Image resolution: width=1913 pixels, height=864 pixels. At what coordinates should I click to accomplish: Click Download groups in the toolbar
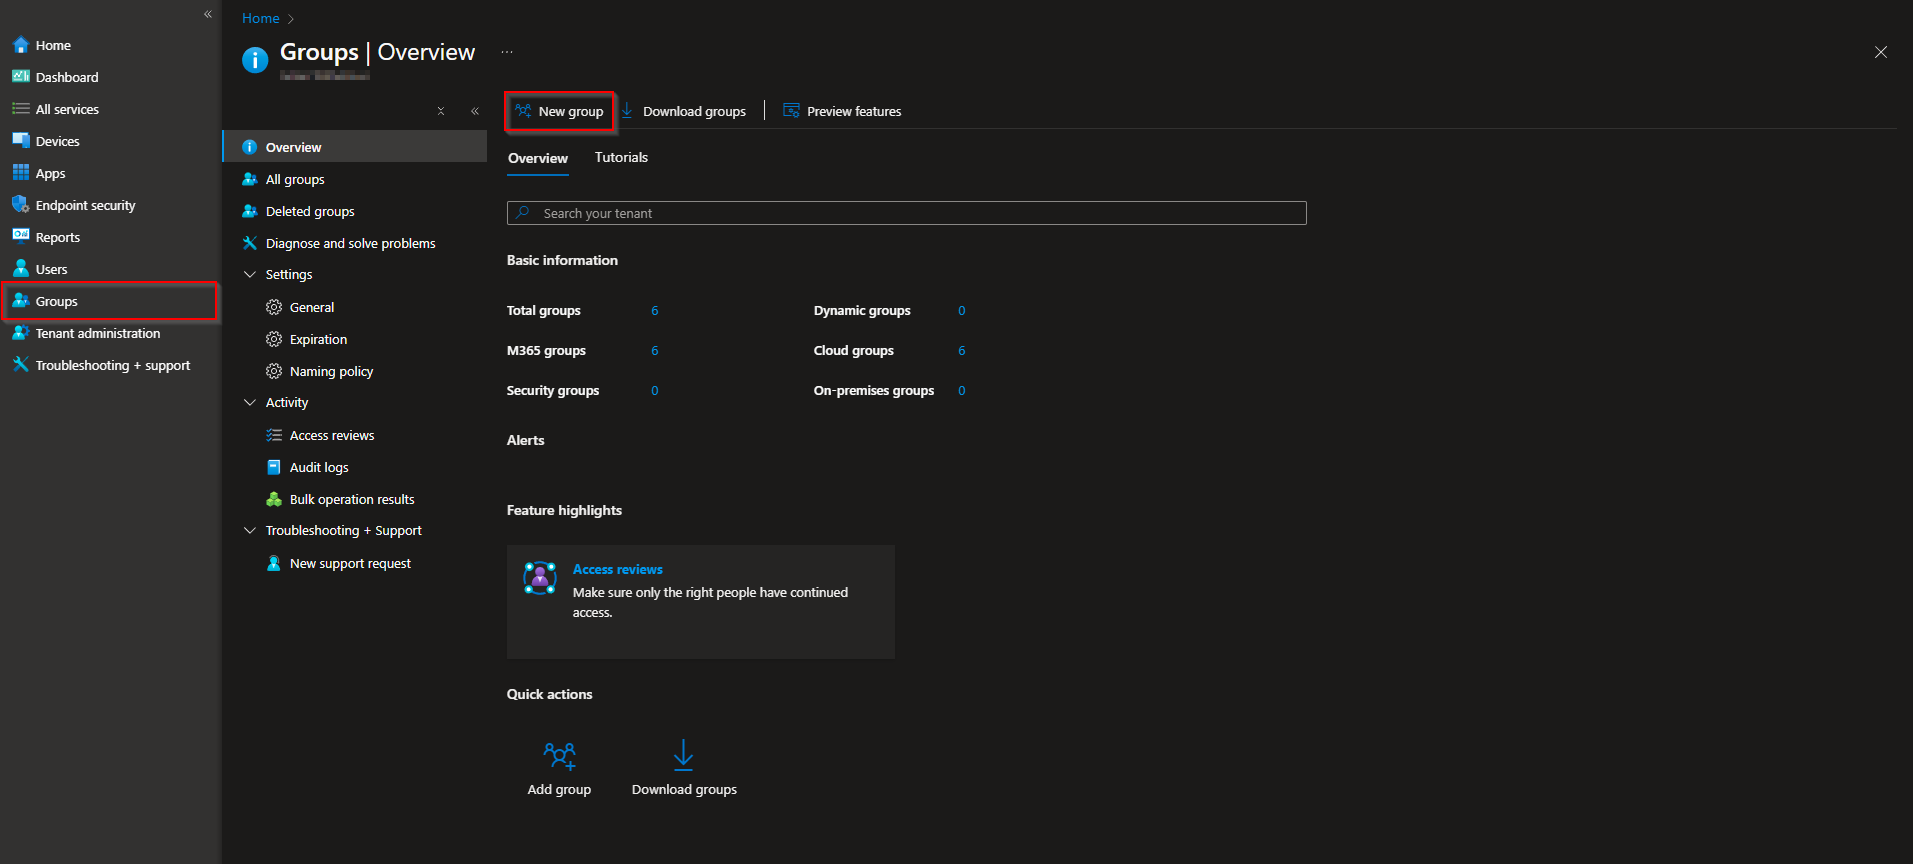pos(684,111)
